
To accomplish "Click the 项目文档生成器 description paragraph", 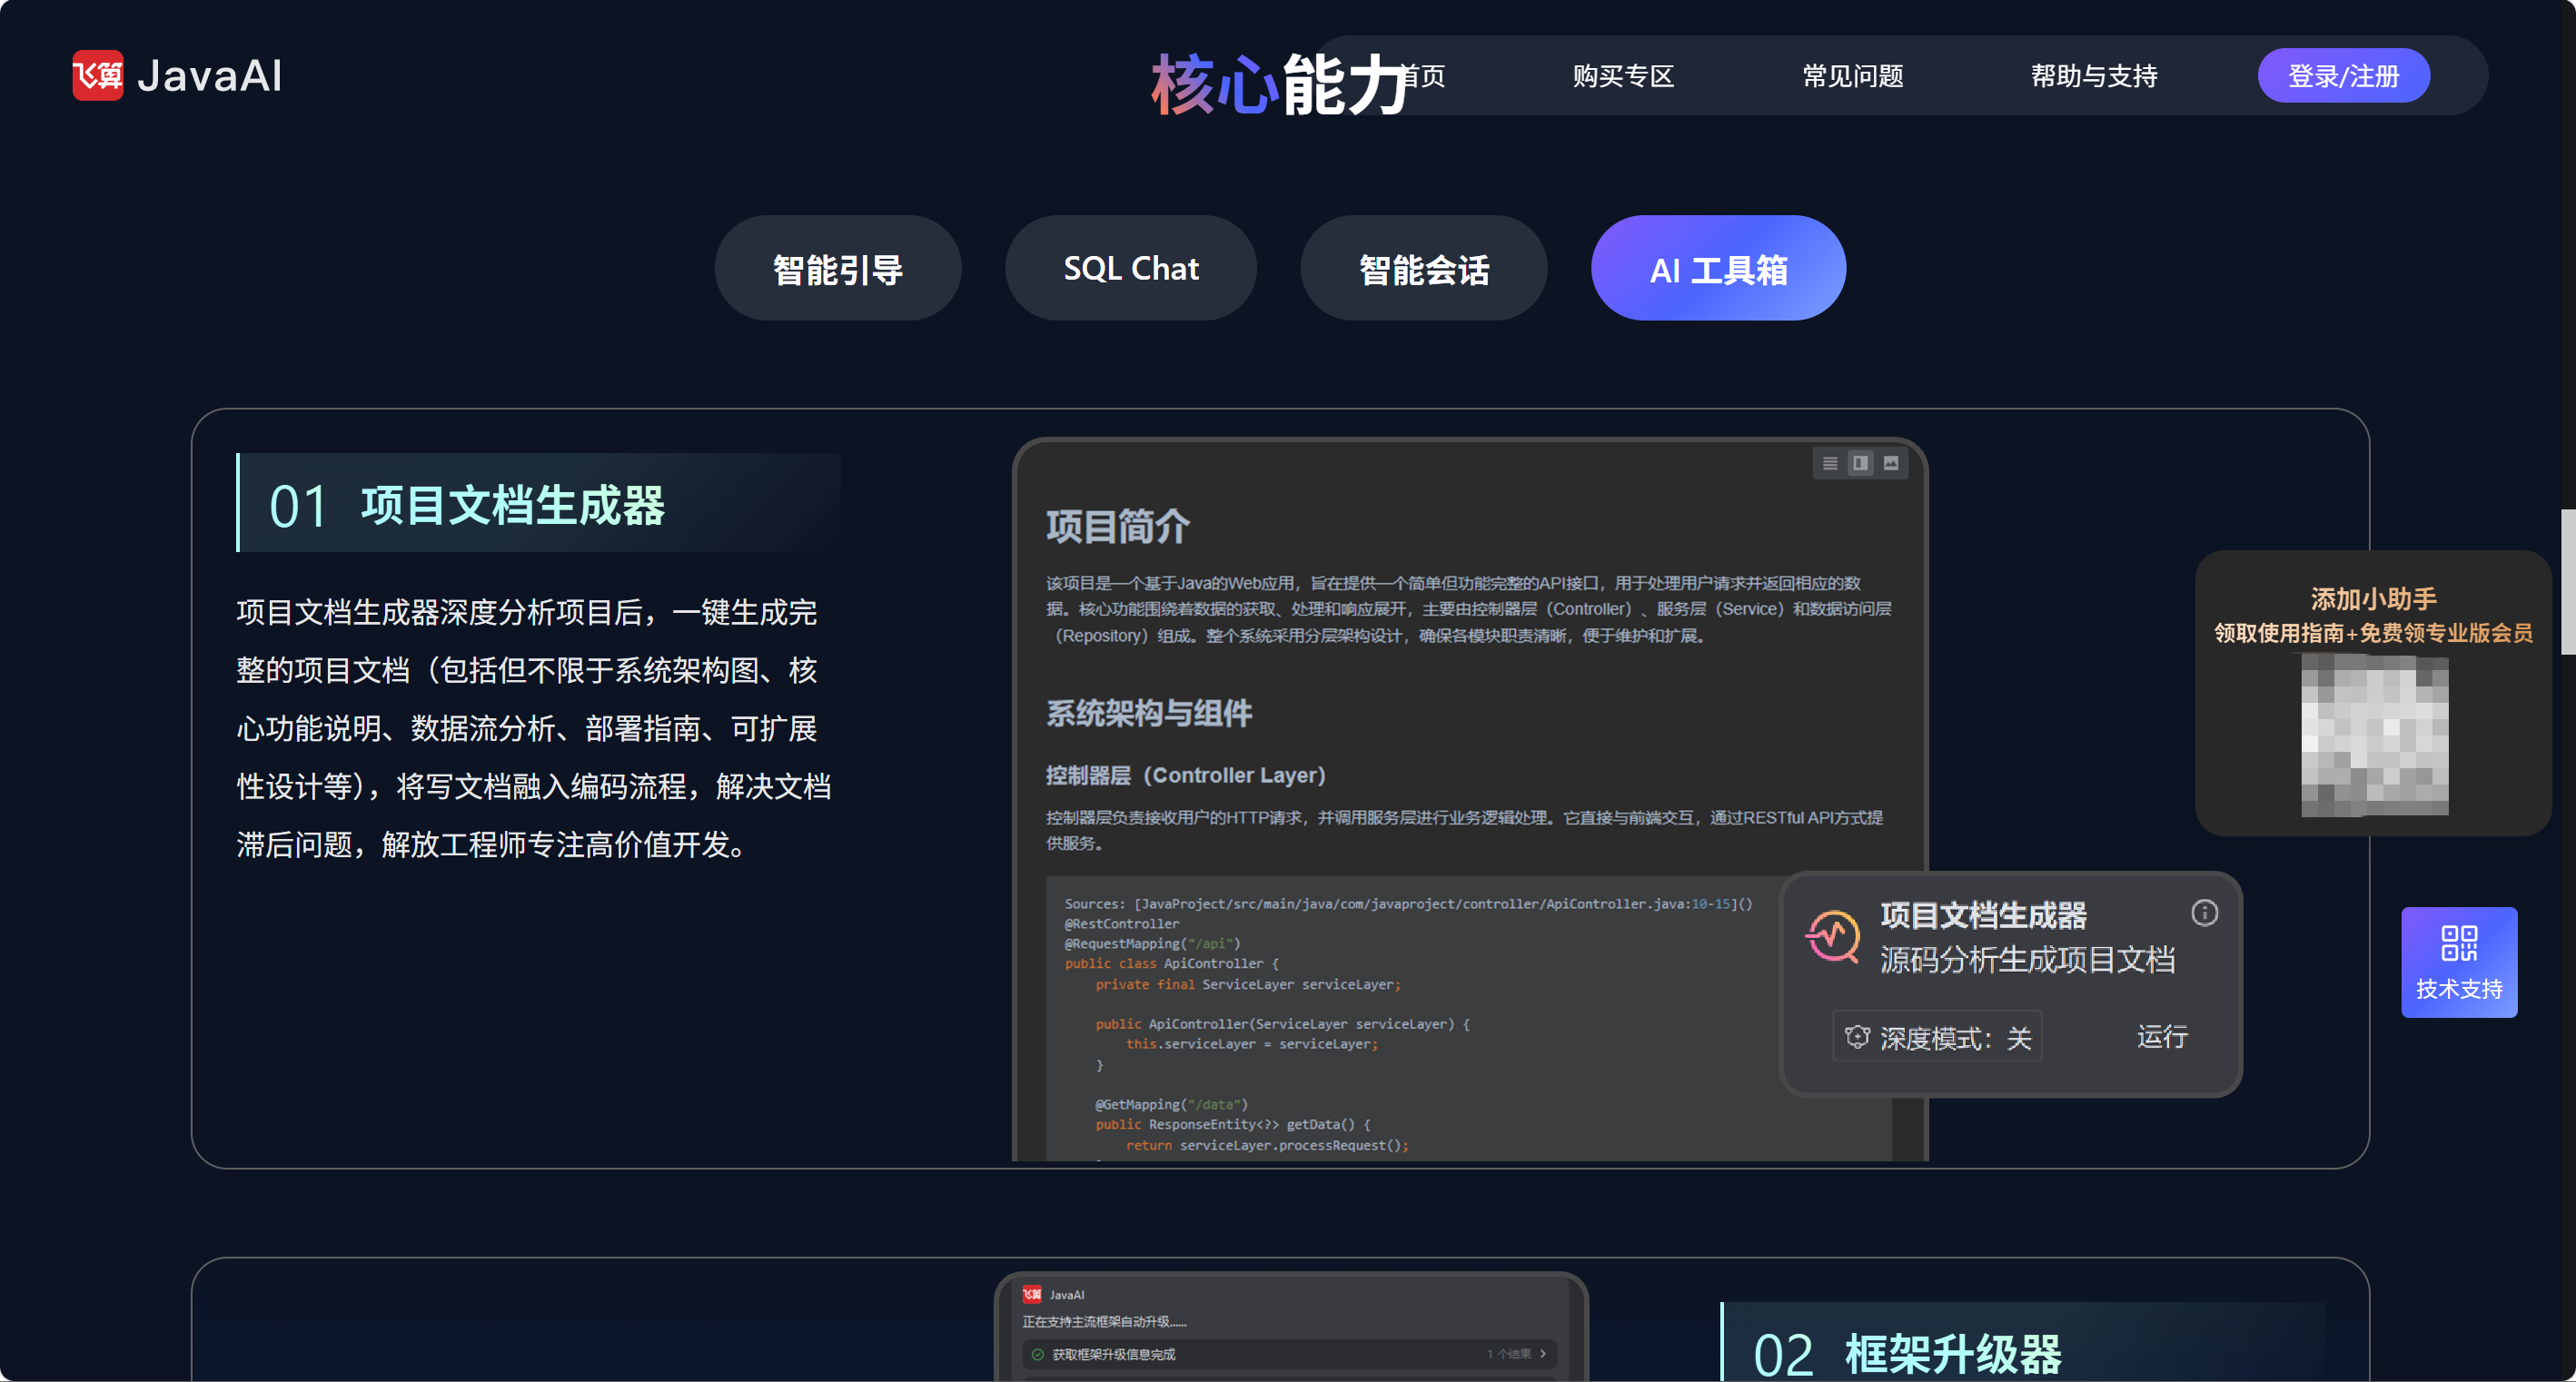I will (x=534, y=728).
